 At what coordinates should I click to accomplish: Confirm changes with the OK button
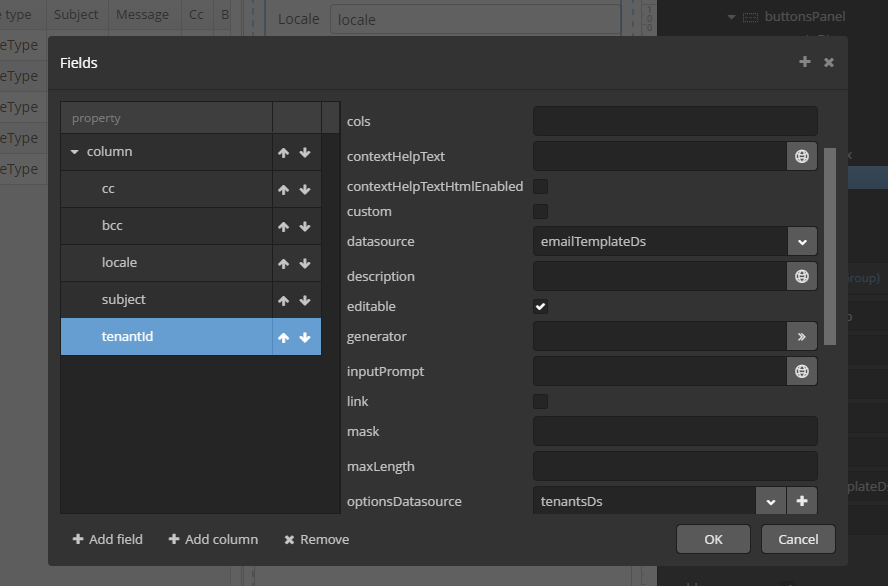point(713,538)
